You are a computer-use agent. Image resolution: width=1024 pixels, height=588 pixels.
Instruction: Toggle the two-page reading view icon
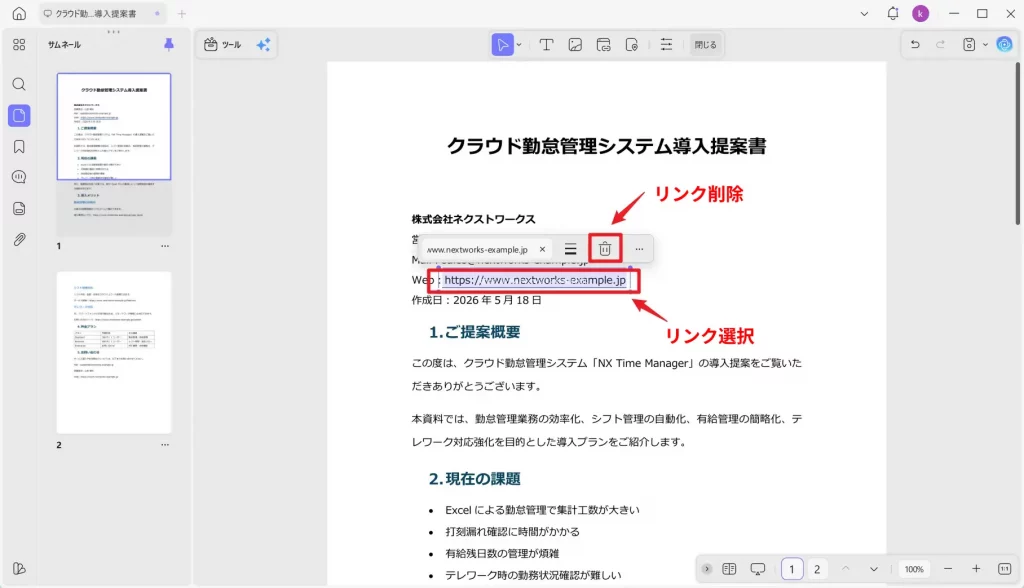click(729, 569)
